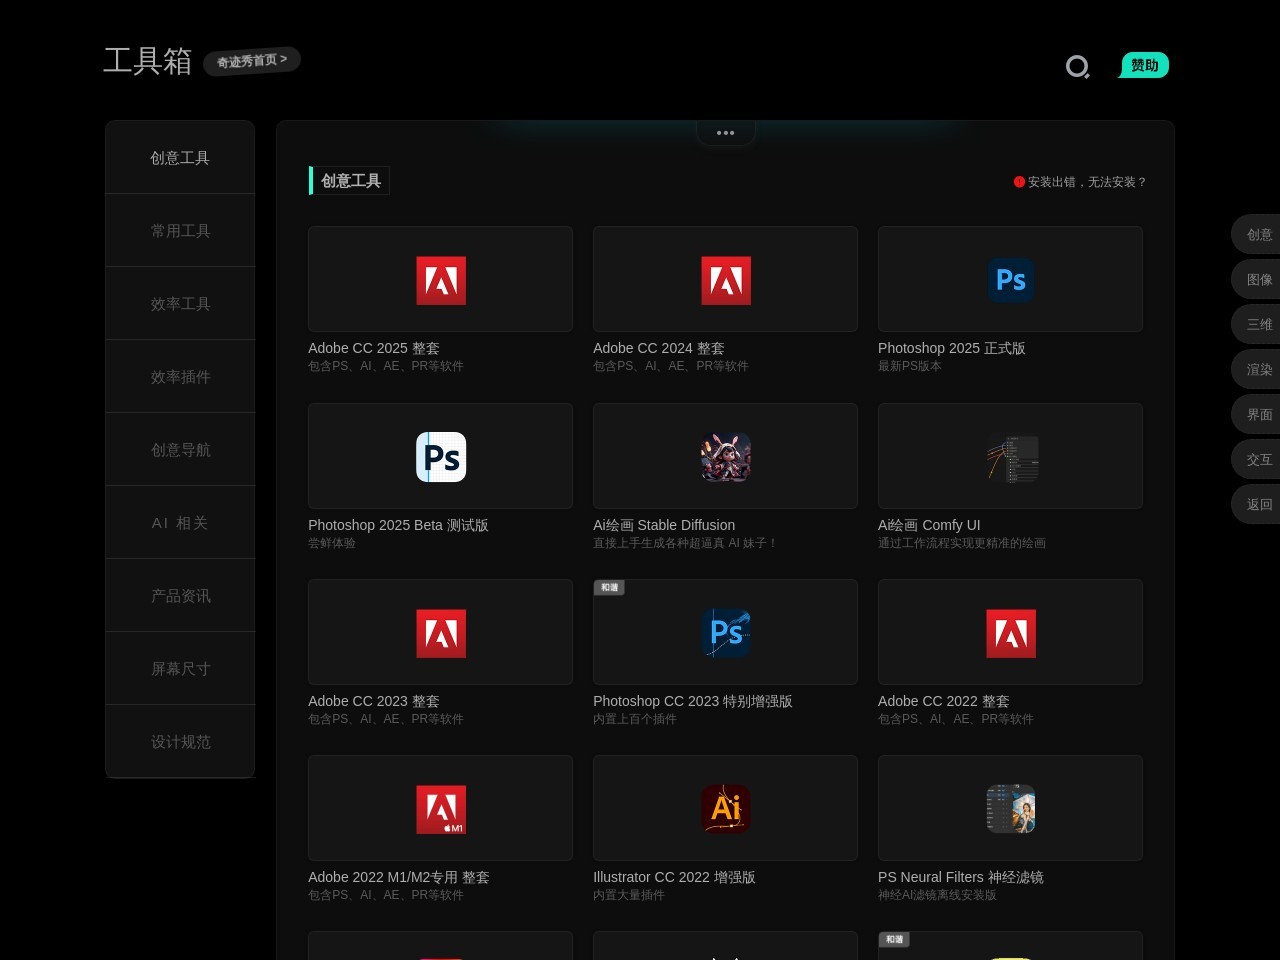Click the Photoshop 2025 Beta Ps icon
This screenshot has width=1280, height=960.
[441, 457]
